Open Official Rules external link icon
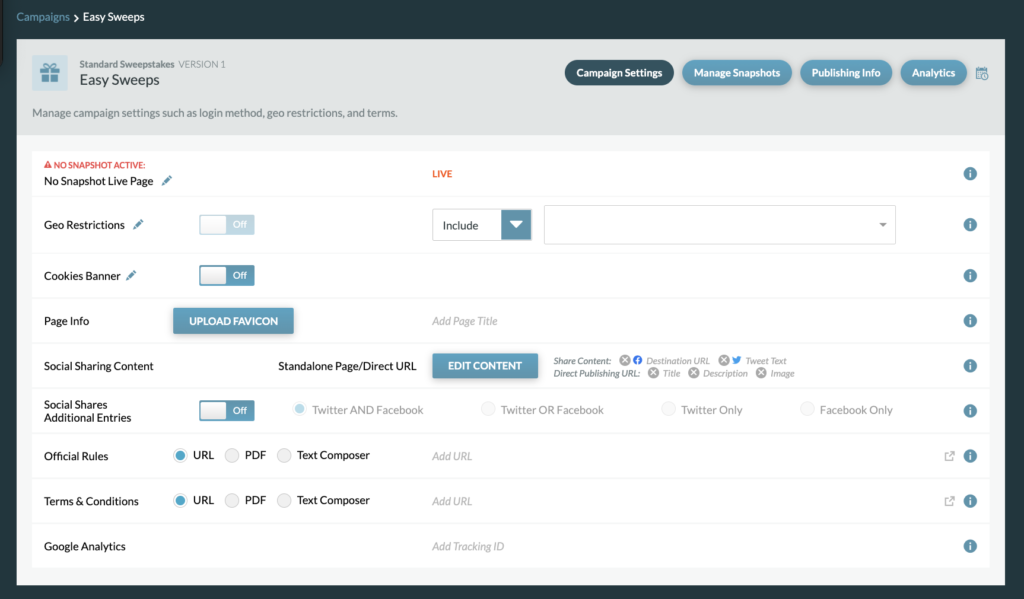 (x=949, y=456)
